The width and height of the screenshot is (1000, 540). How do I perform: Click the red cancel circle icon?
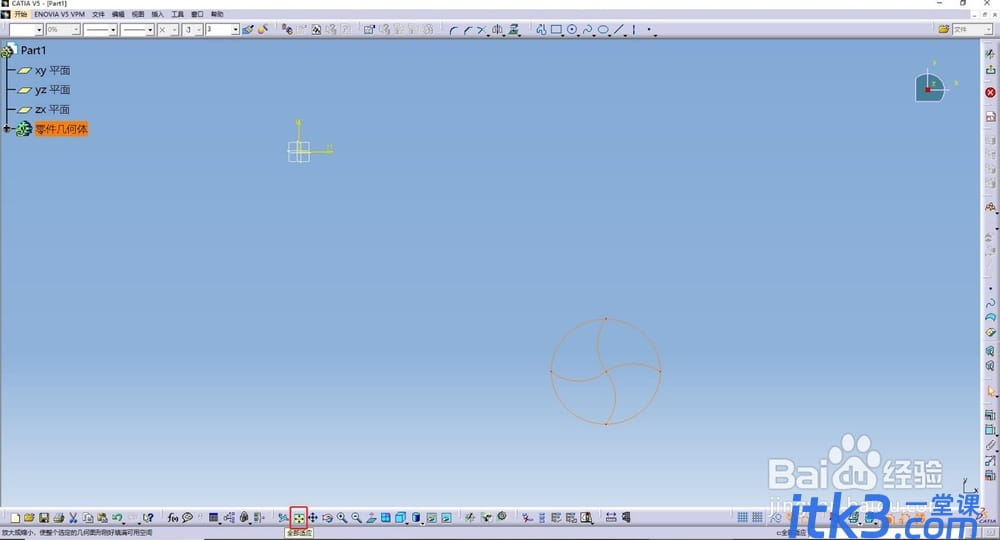pos(990,92)
